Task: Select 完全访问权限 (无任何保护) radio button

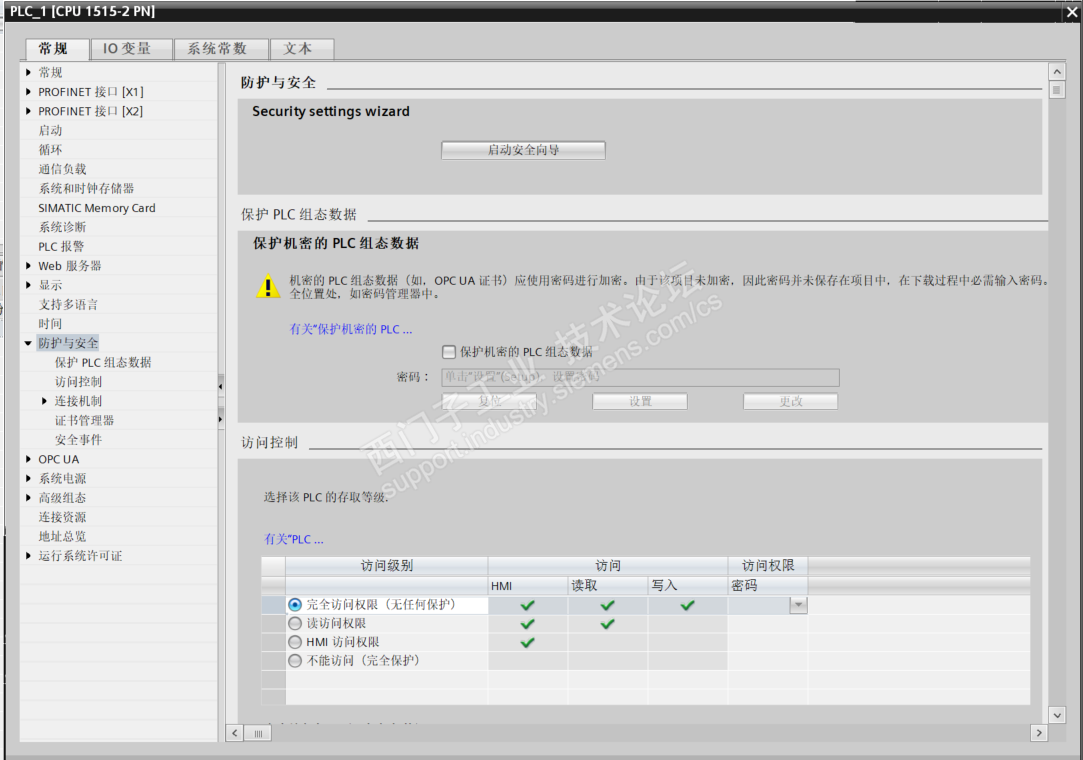Action: click(x=295, y=605)
